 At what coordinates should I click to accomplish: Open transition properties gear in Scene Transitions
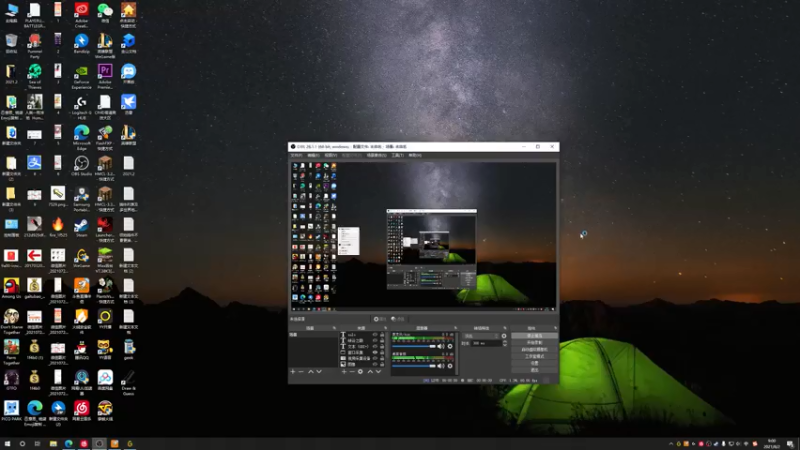point(504,336)
